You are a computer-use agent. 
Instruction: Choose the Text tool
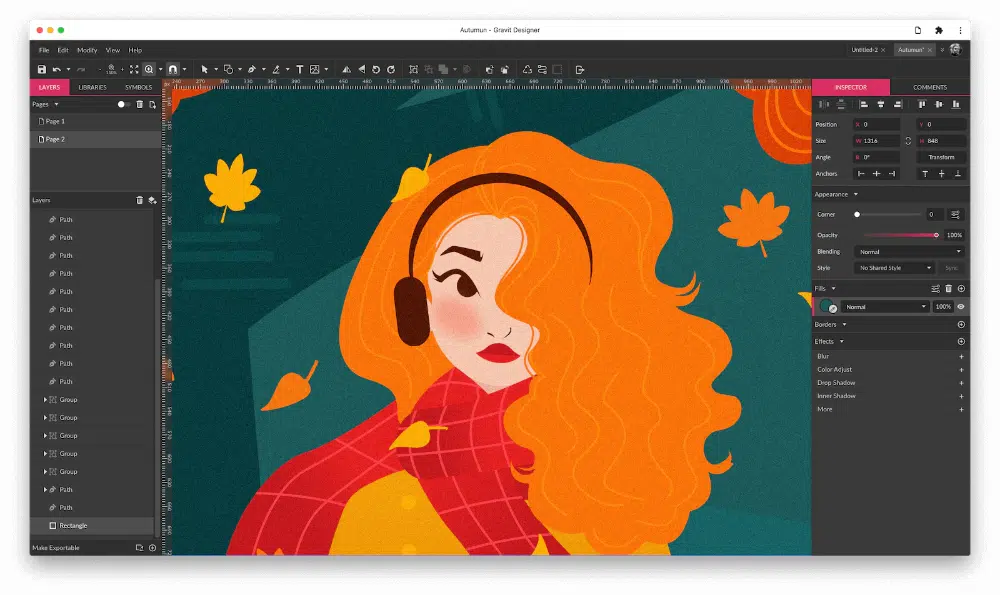click(299, 69)
